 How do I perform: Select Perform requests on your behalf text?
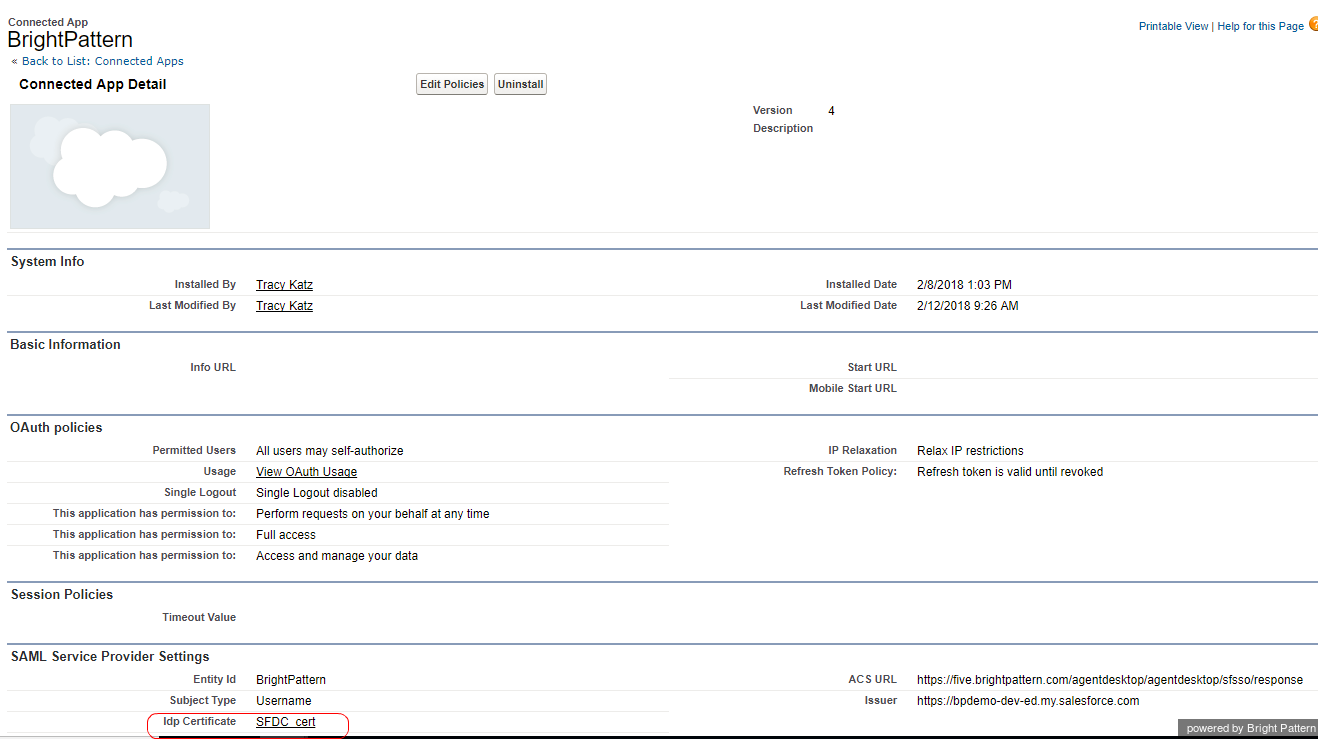[x=373, y=514]
